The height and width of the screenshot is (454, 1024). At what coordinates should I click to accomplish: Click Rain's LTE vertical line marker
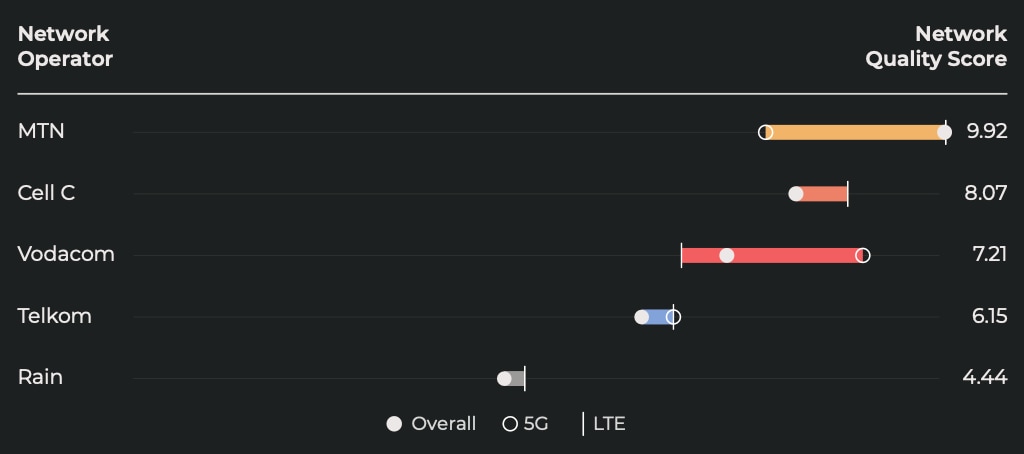524,378
